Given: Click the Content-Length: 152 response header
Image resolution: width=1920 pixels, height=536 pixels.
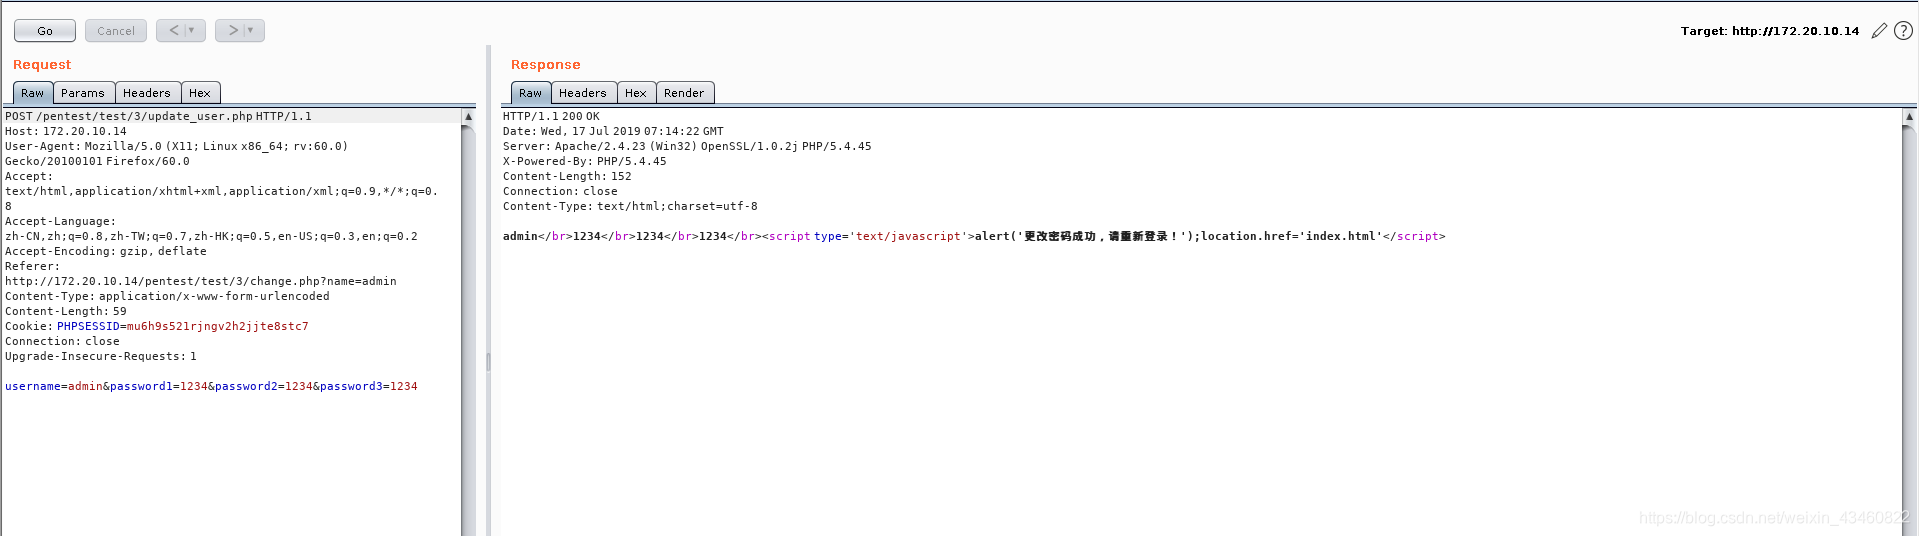Looking at the screenshot, I should [x=567, y=176].
